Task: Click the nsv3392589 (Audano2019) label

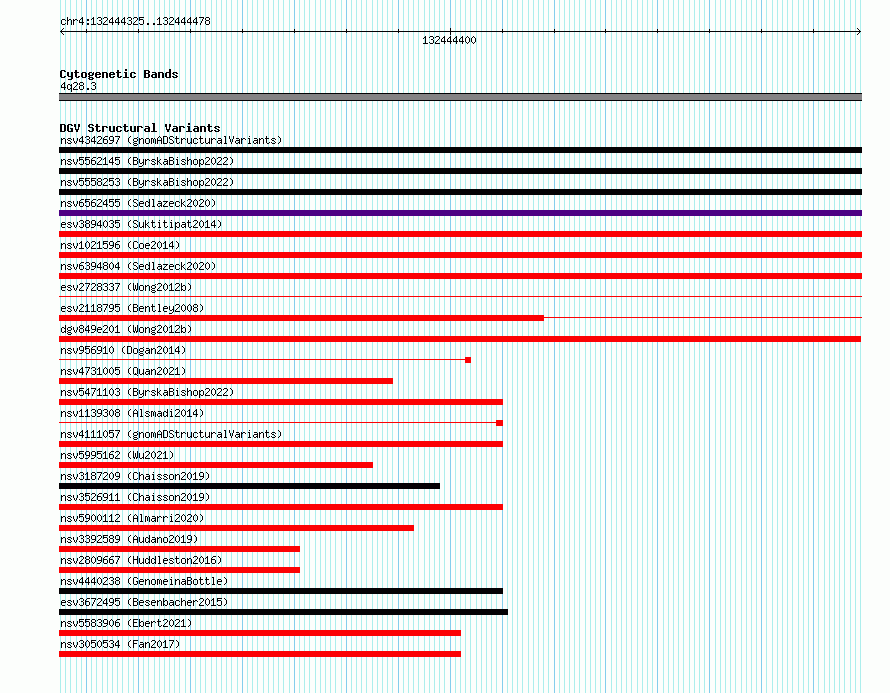Action: click(x=129, y=539)
